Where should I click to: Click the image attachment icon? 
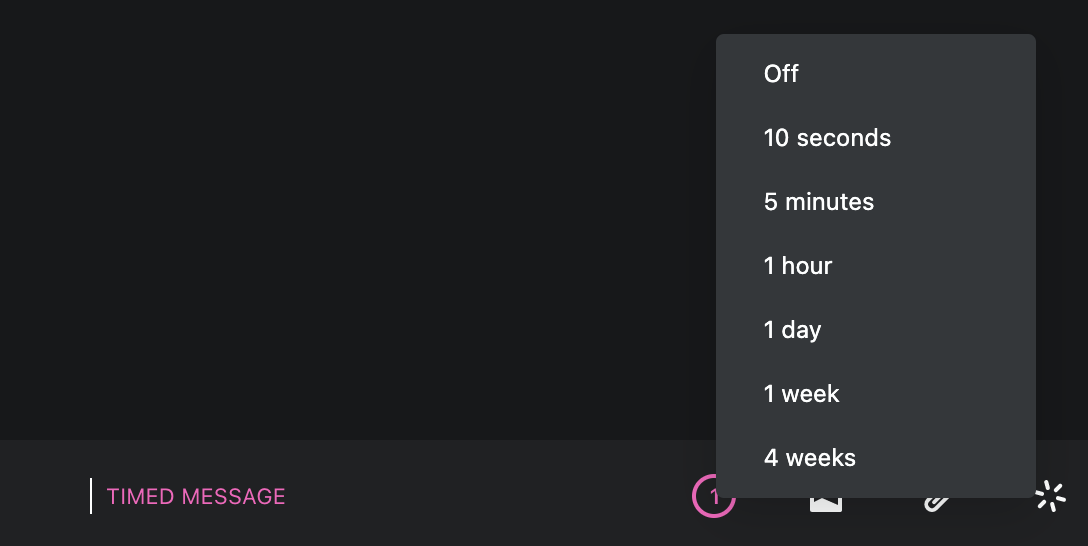point(825,503)
